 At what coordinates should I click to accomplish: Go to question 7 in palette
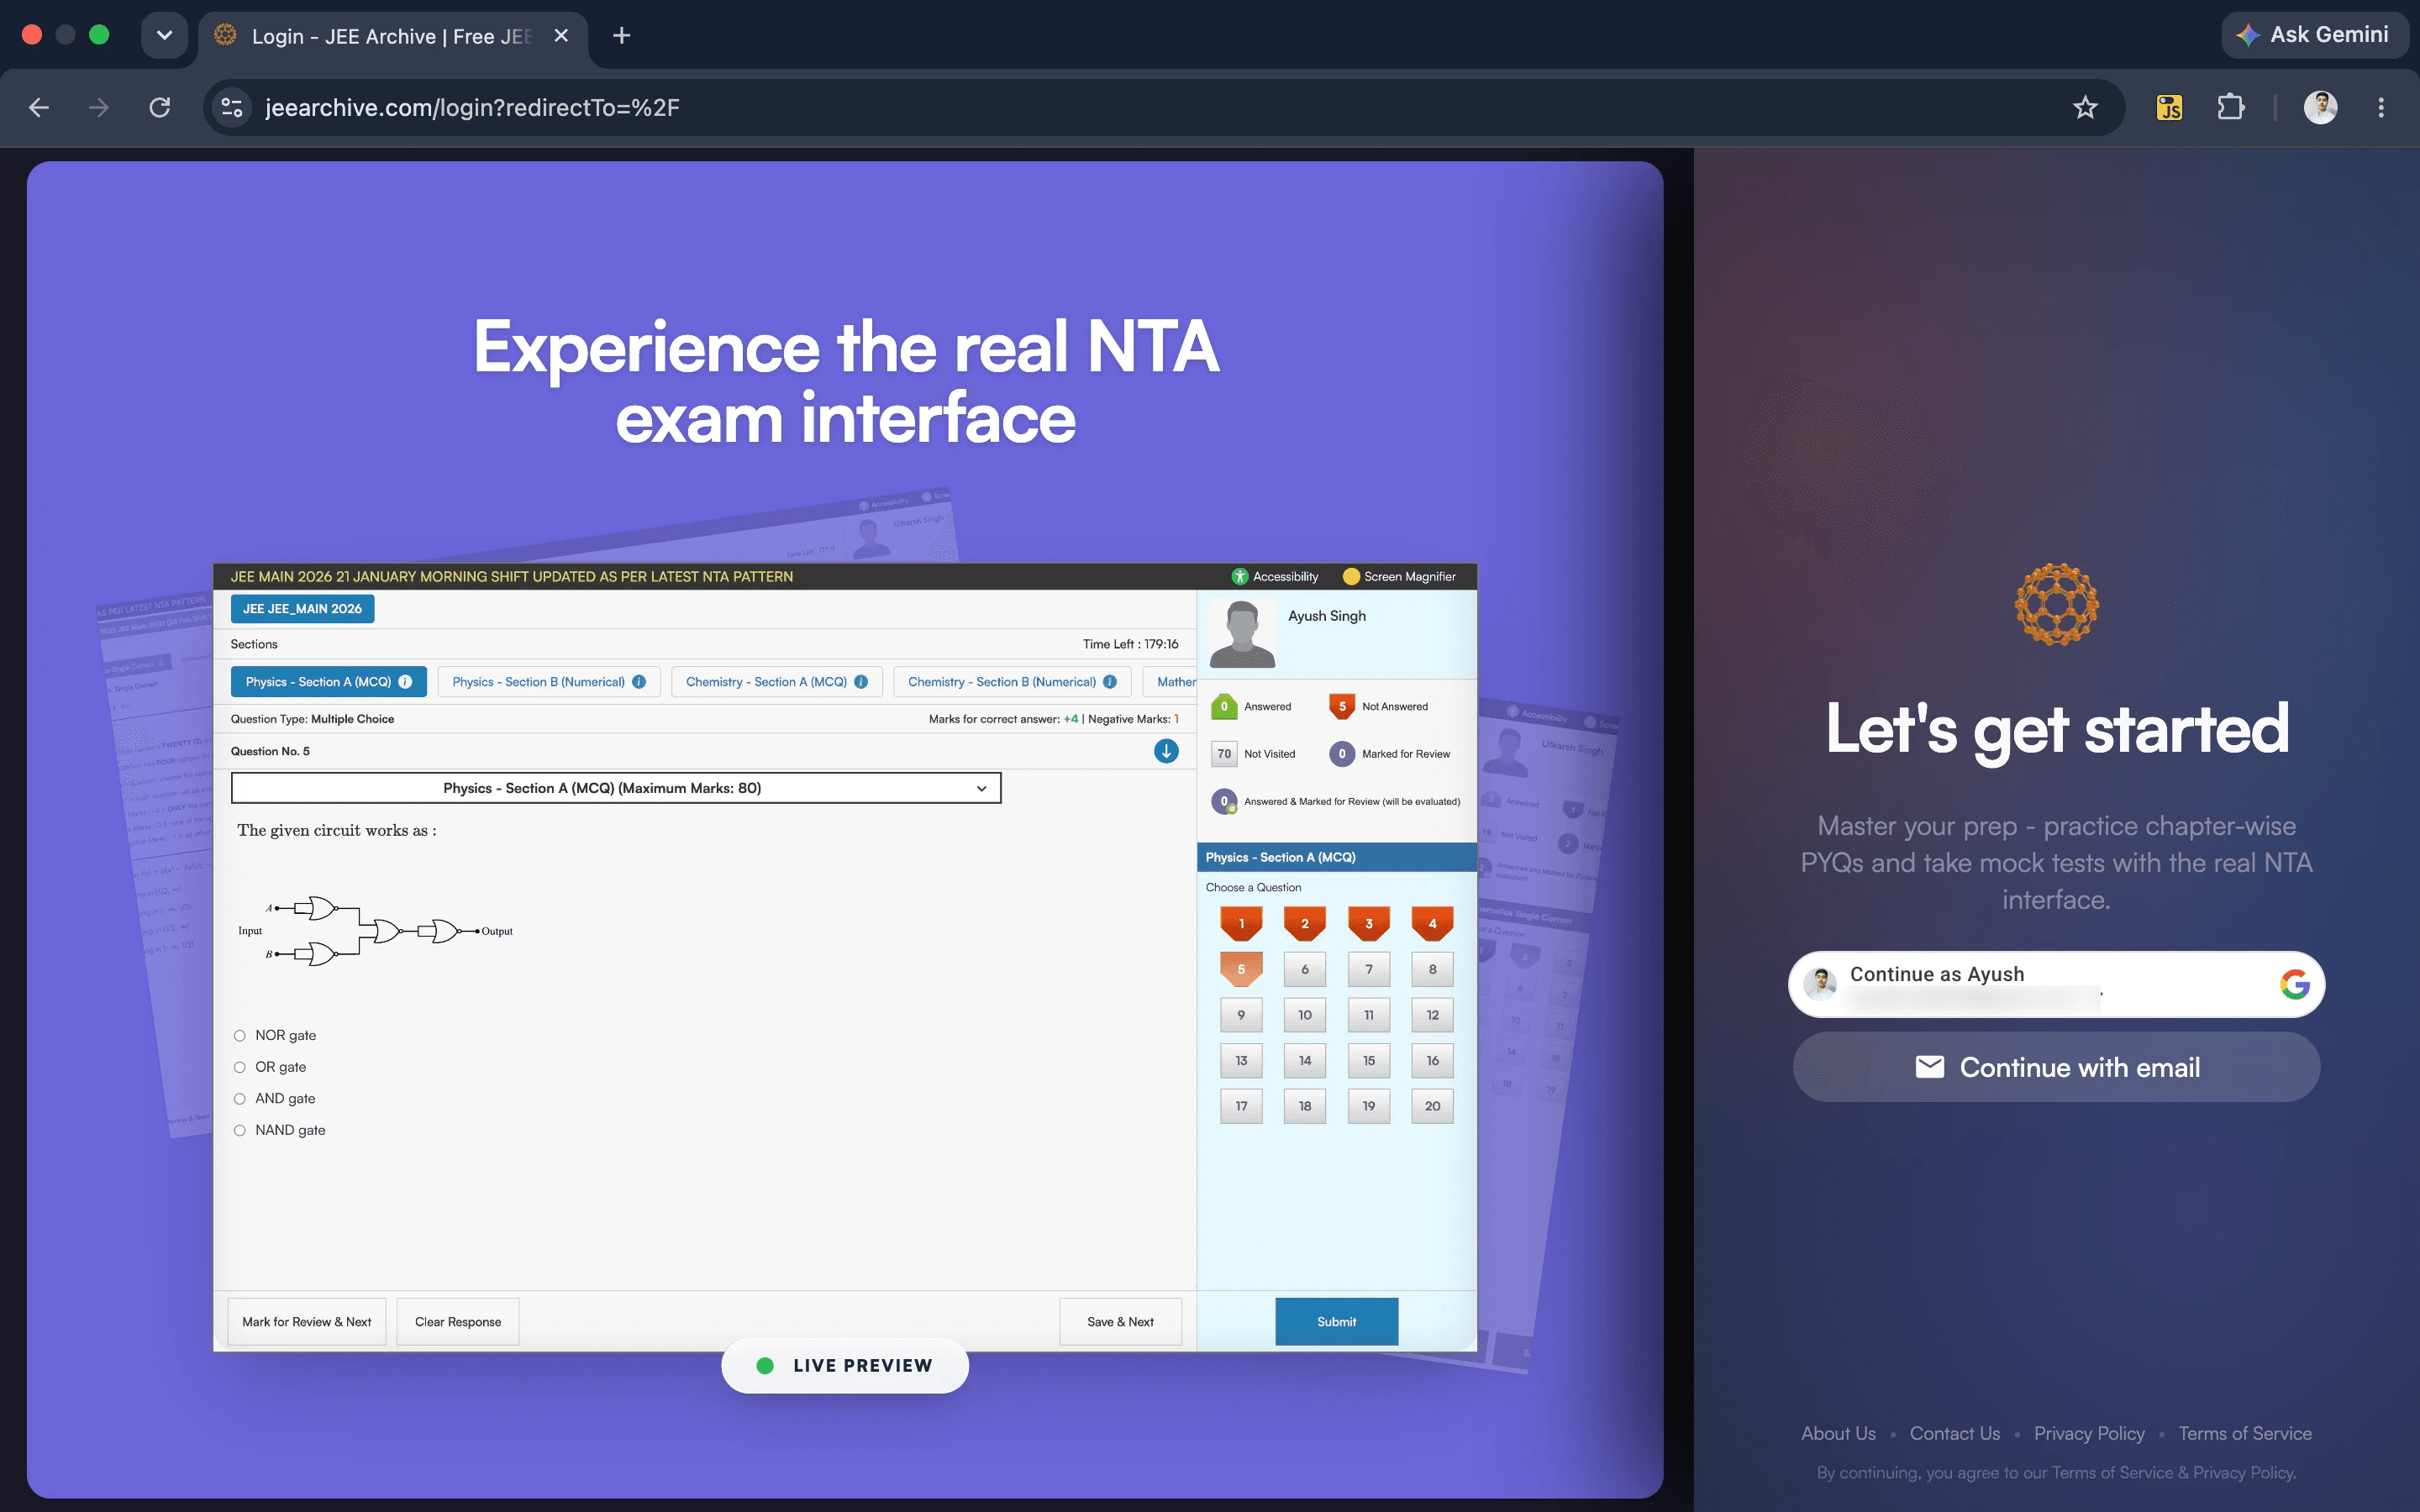coord(1369,969)
